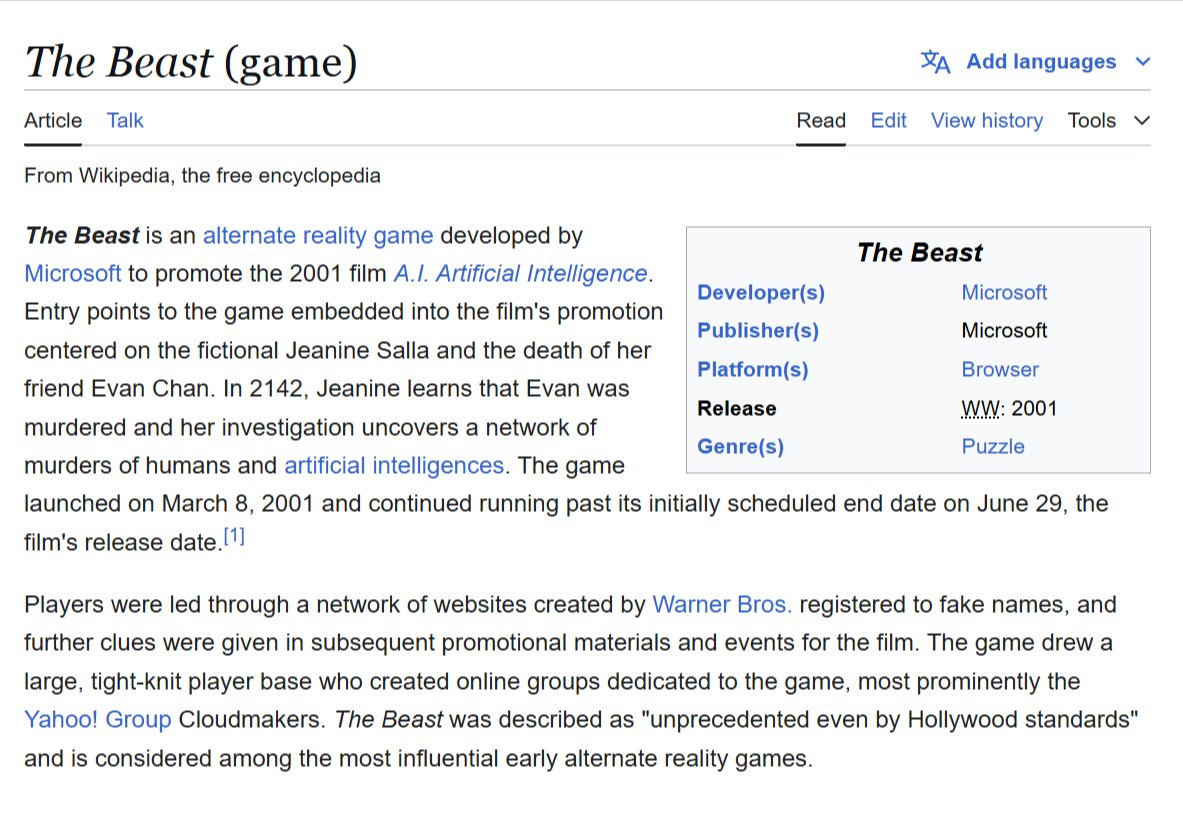Click the Developer(s) infobox label link
Viewport: 1183px width, 819px height.
pyautogui.click(x=760, y=293)
